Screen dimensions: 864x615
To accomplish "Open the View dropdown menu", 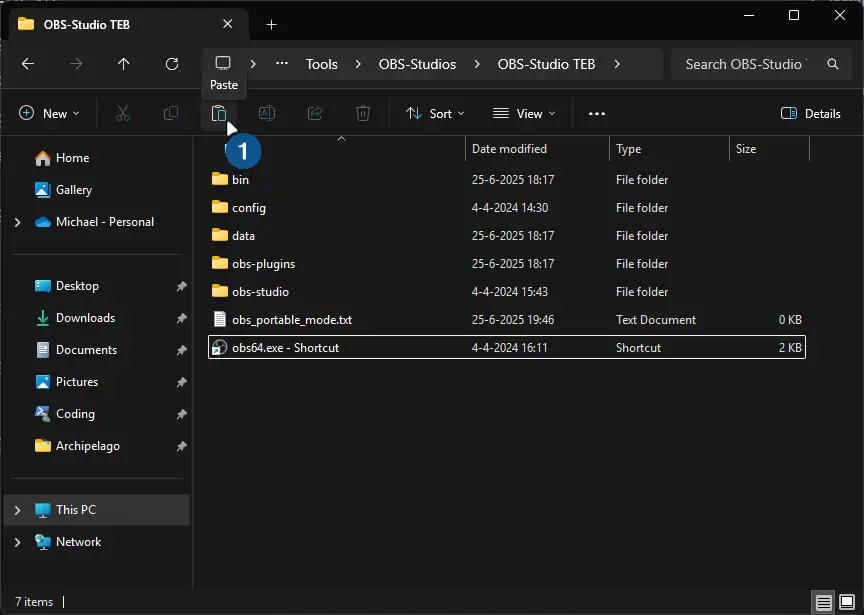I will click(524, 114).
